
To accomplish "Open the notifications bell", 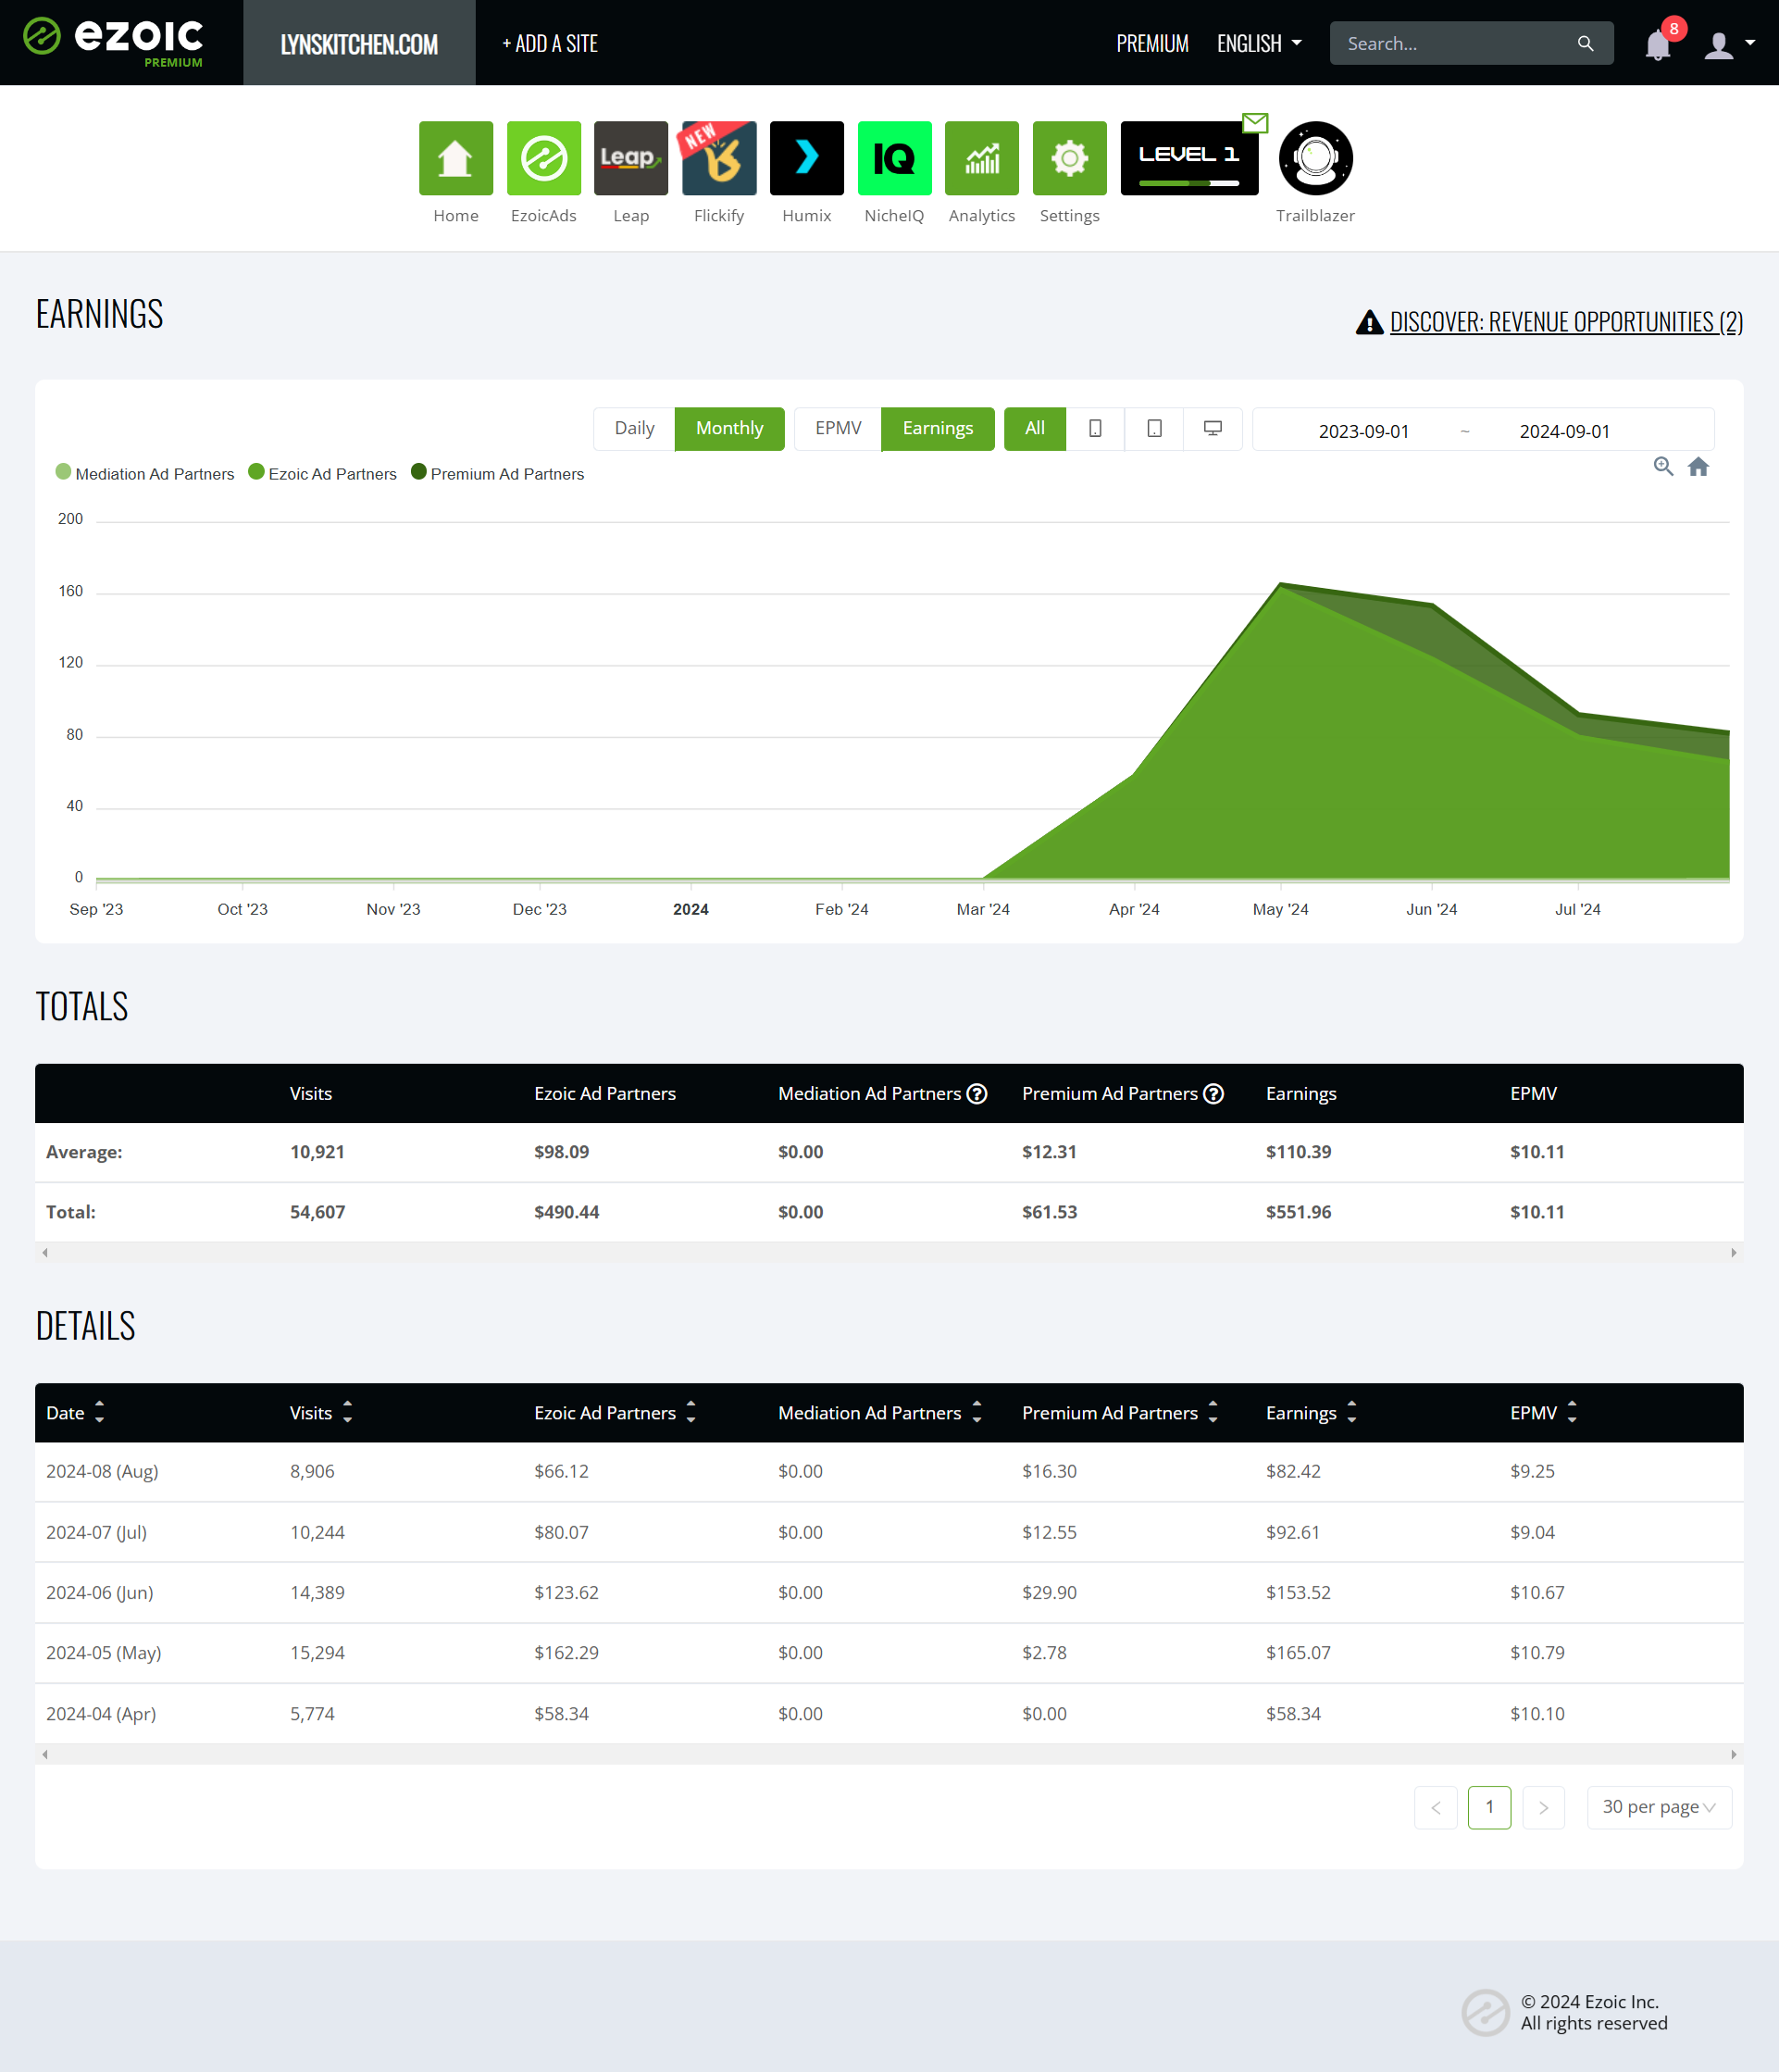I will click(1658, 45).
